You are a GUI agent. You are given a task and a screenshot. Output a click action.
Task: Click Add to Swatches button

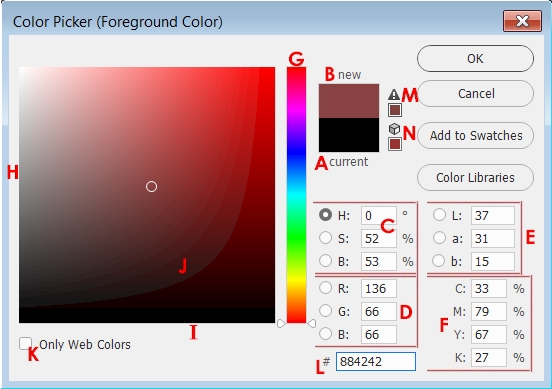tap(475, 136)
